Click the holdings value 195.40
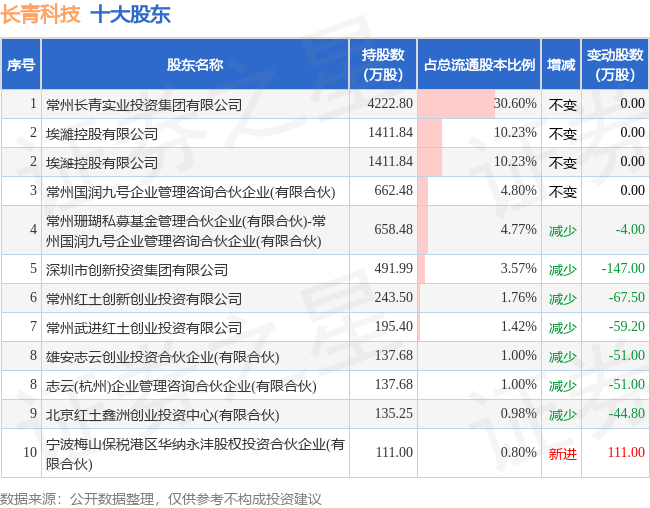 (394, 326)
